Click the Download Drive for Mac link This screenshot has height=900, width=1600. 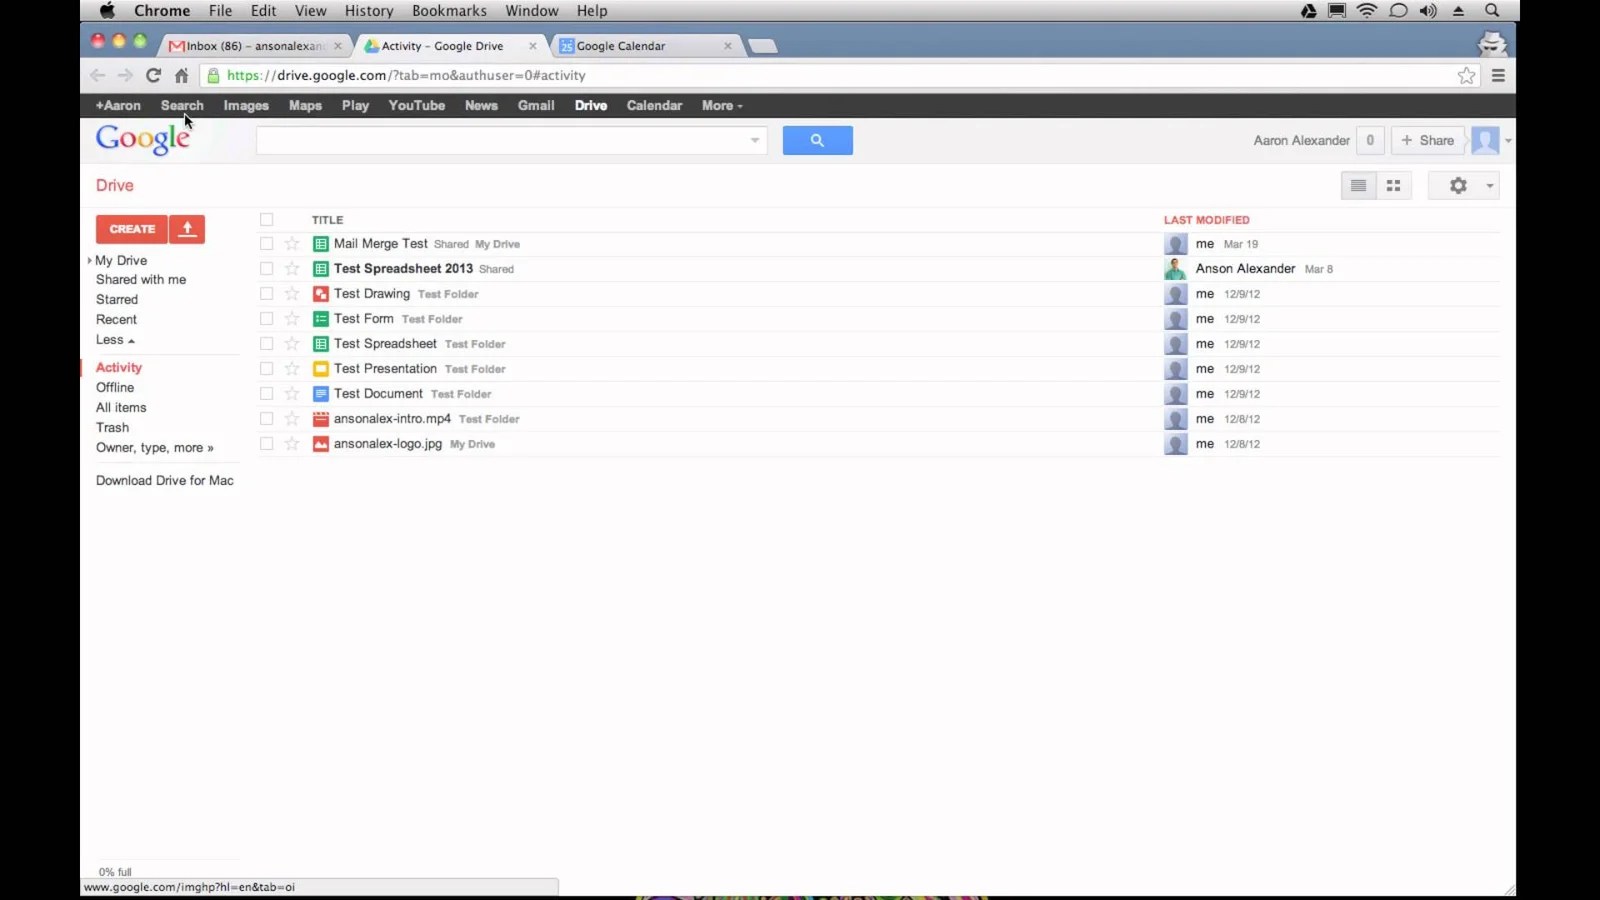[164, 480]
